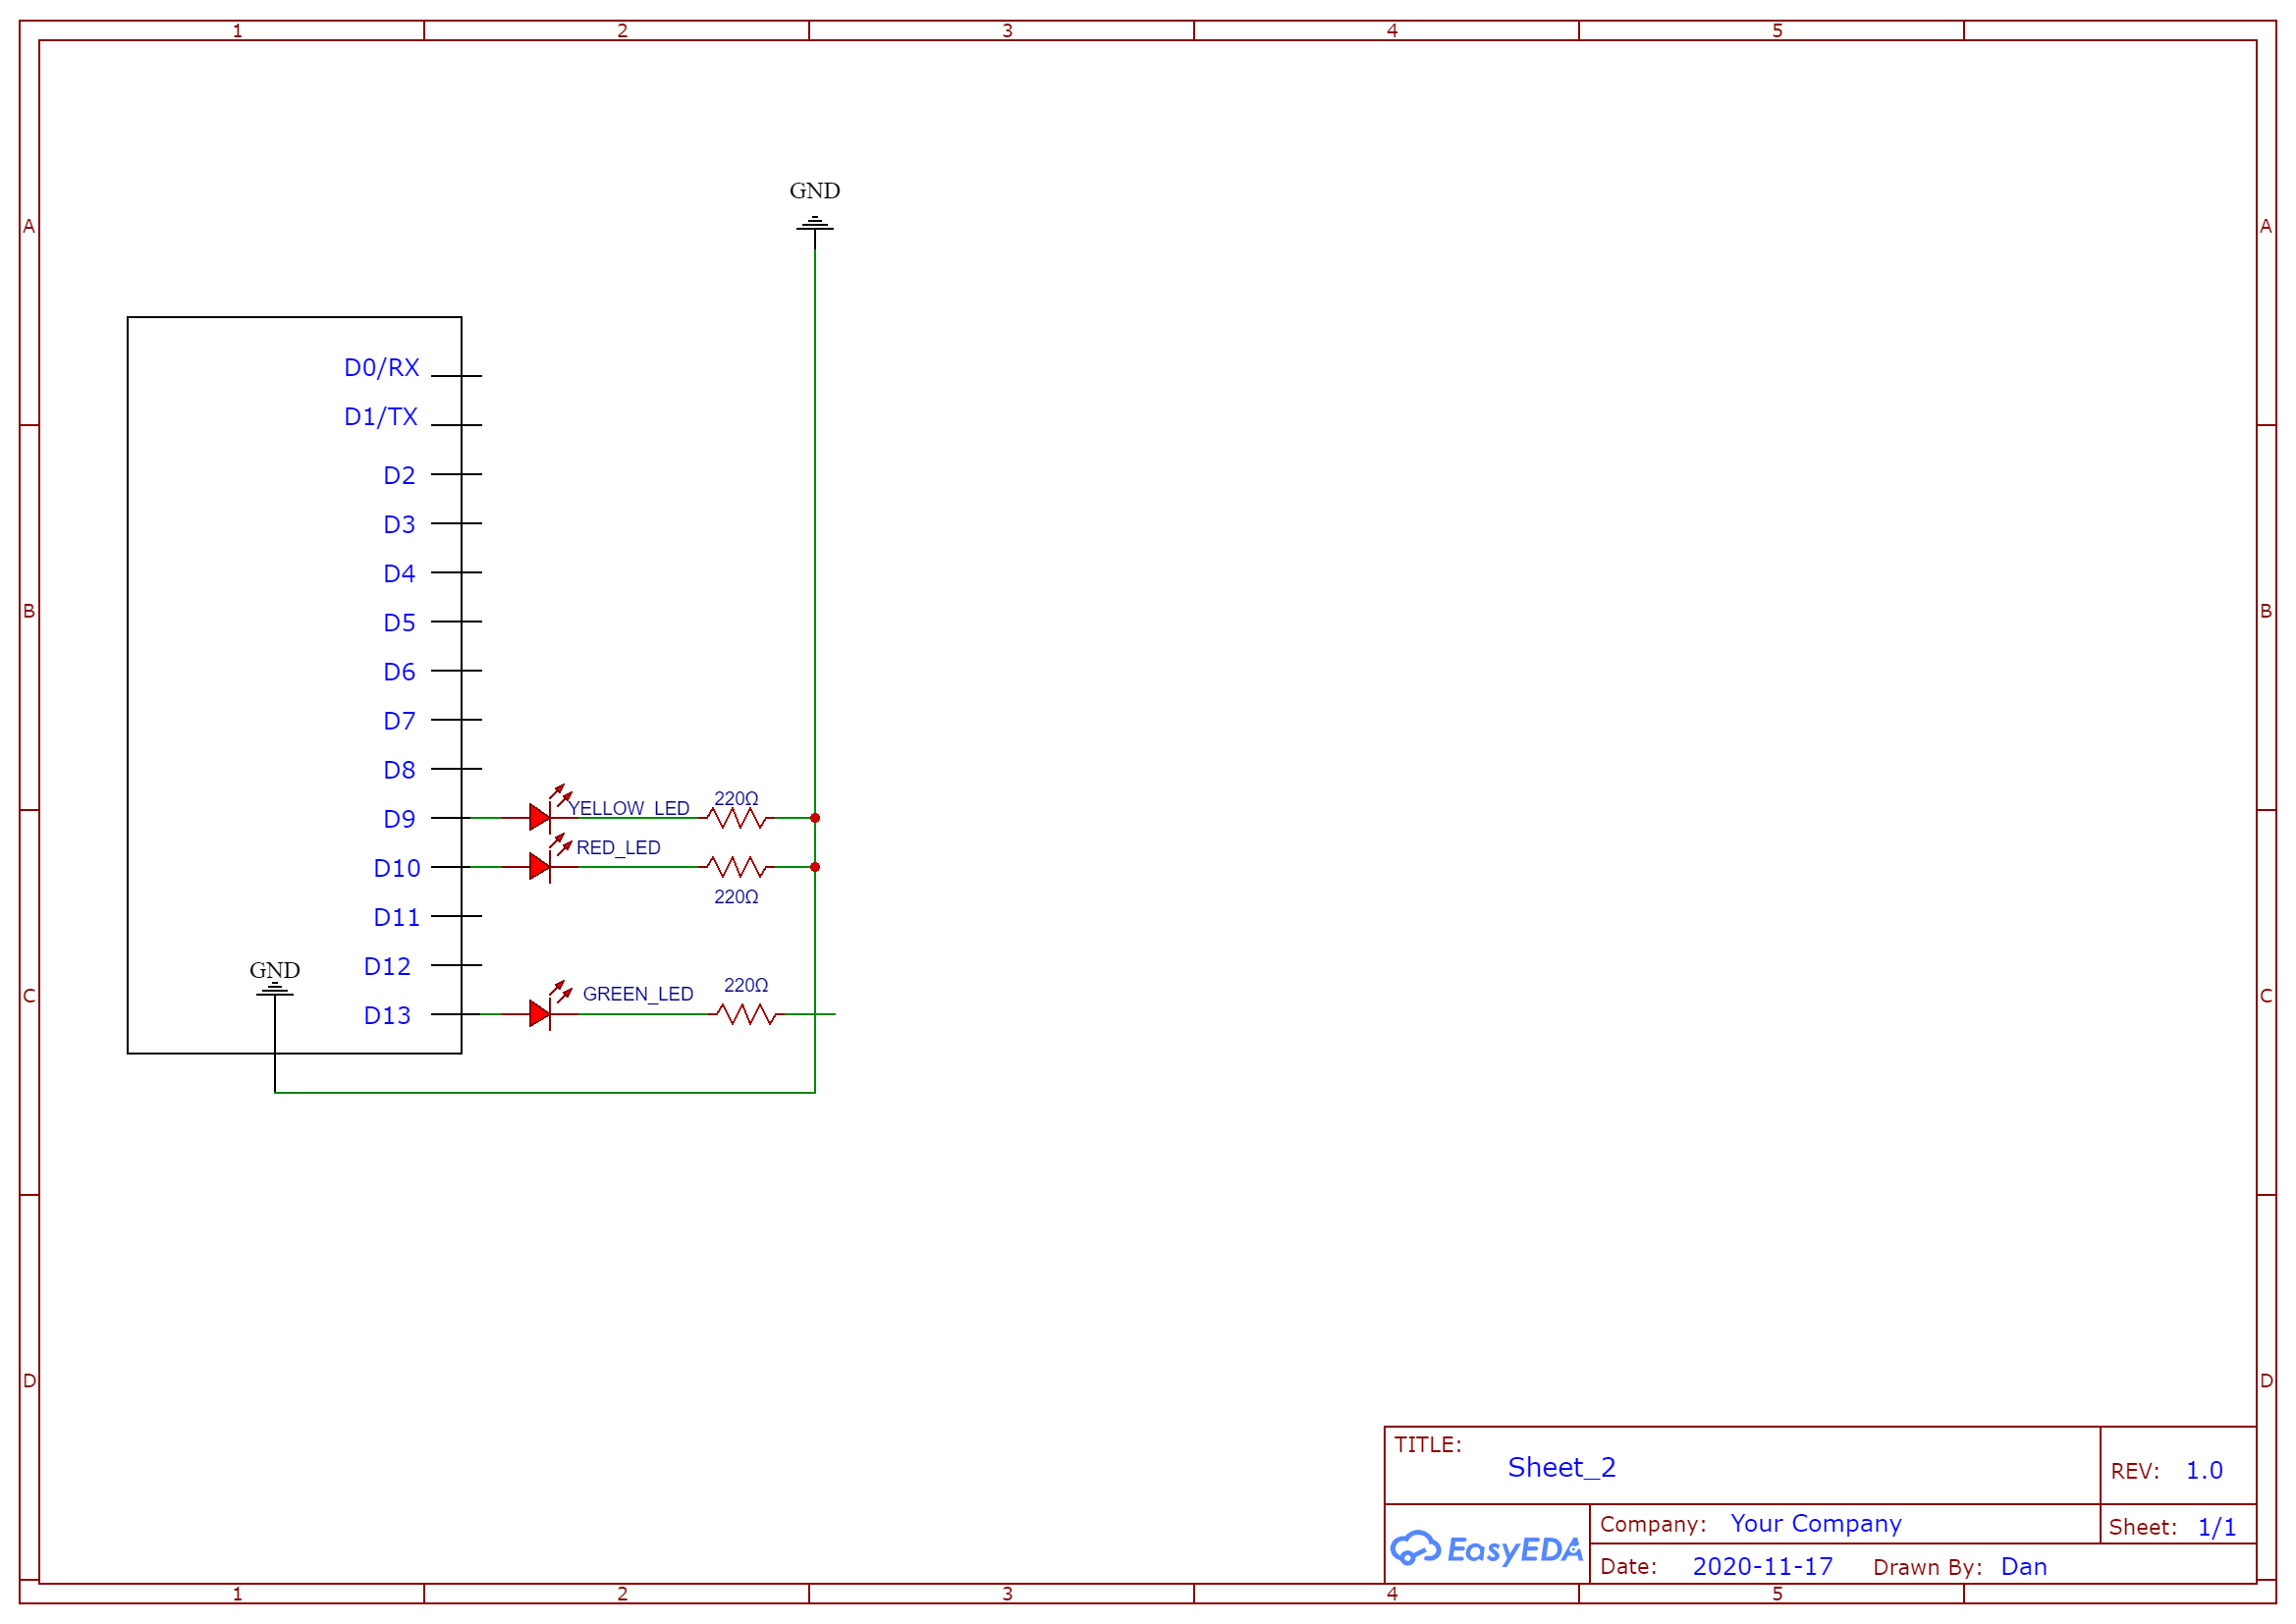Select the resistor symbol after the red LED
The height and width of the screenshot is (1624, 2296).
(x=736, y=867)
